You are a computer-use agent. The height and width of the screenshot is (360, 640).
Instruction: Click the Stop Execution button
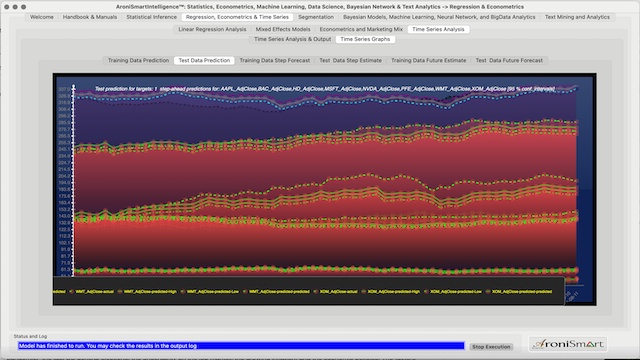pyautogui.click(x=491, y=347)
